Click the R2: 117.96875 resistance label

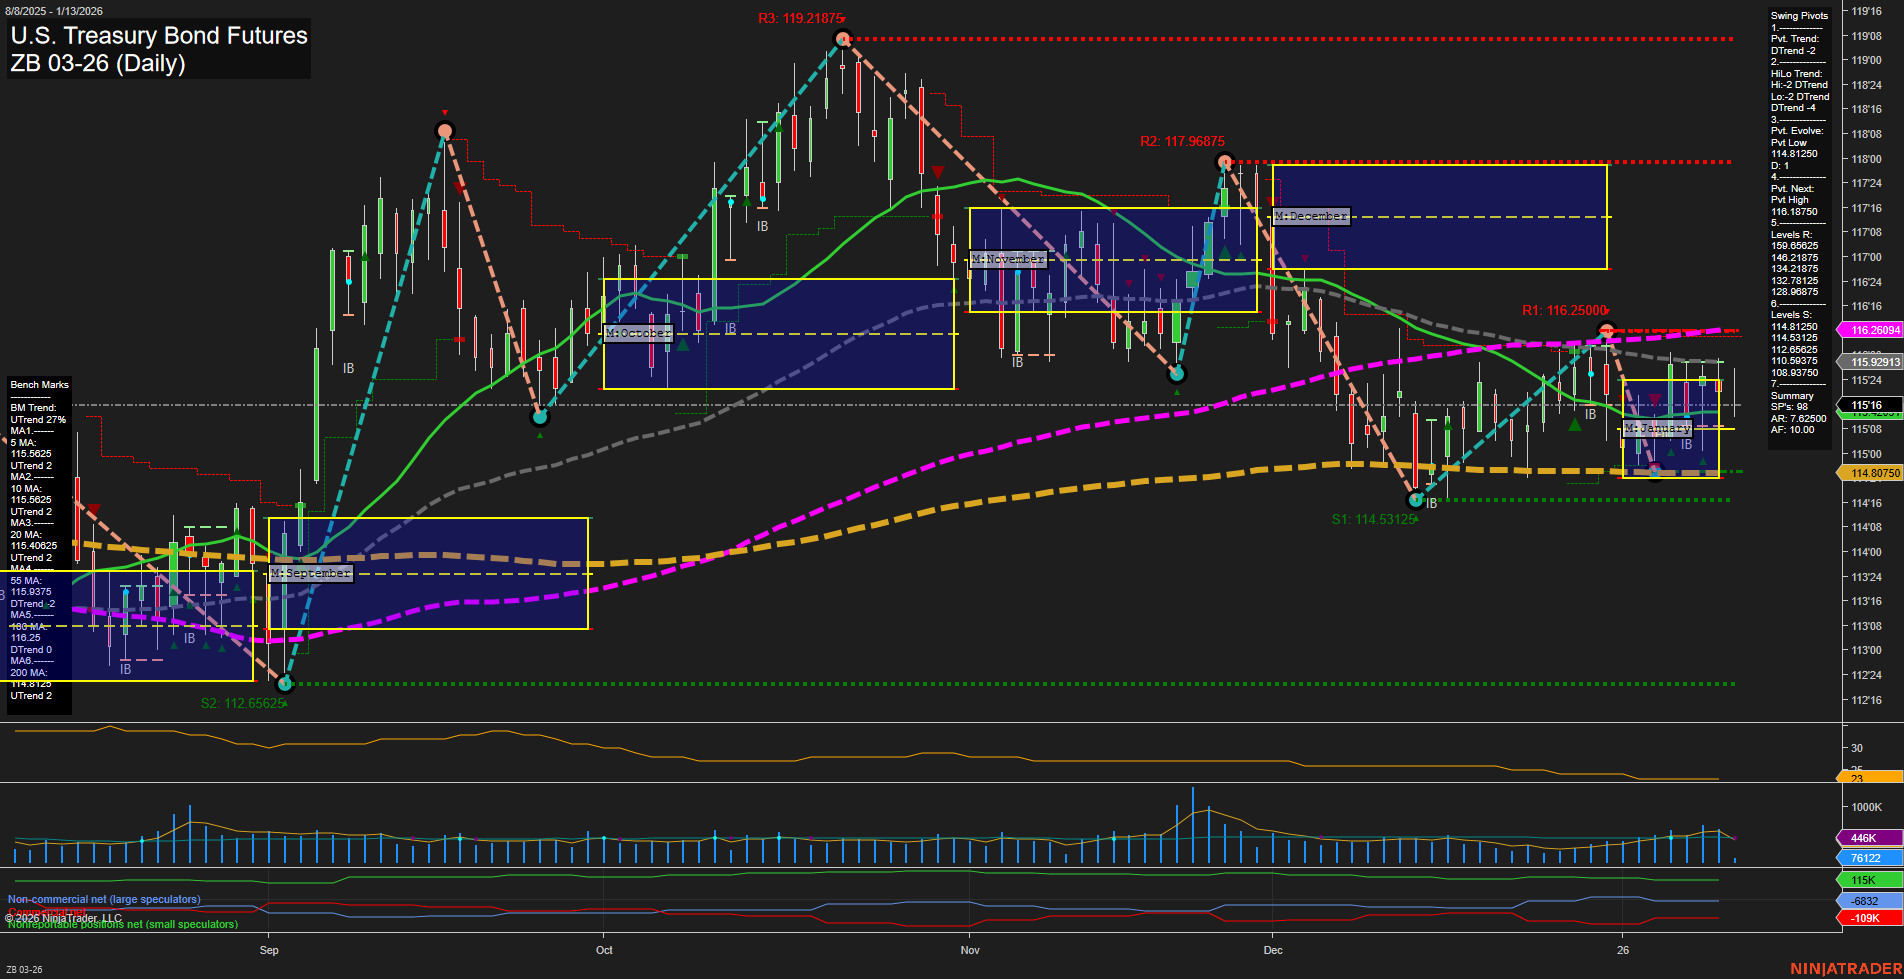(1183, 141)
